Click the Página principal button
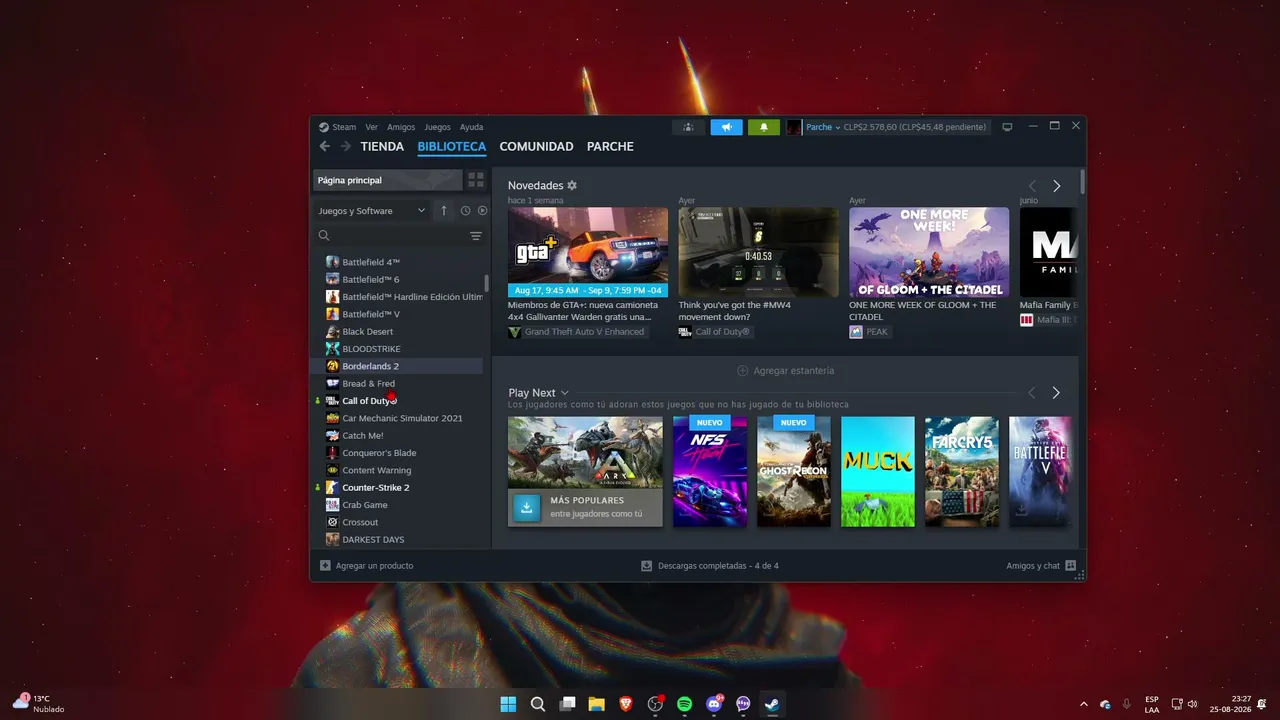 pyautogui.click(x=388, y=180)
